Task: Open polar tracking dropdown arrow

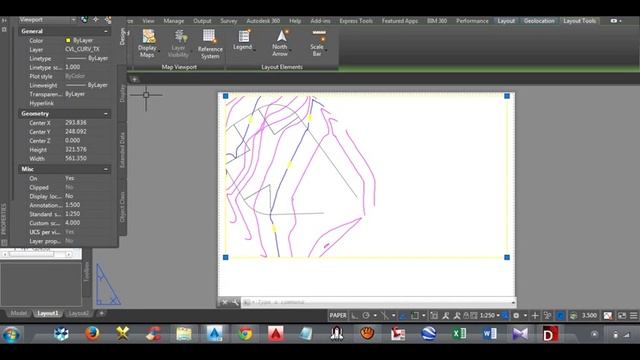Action: coord(375,316)
